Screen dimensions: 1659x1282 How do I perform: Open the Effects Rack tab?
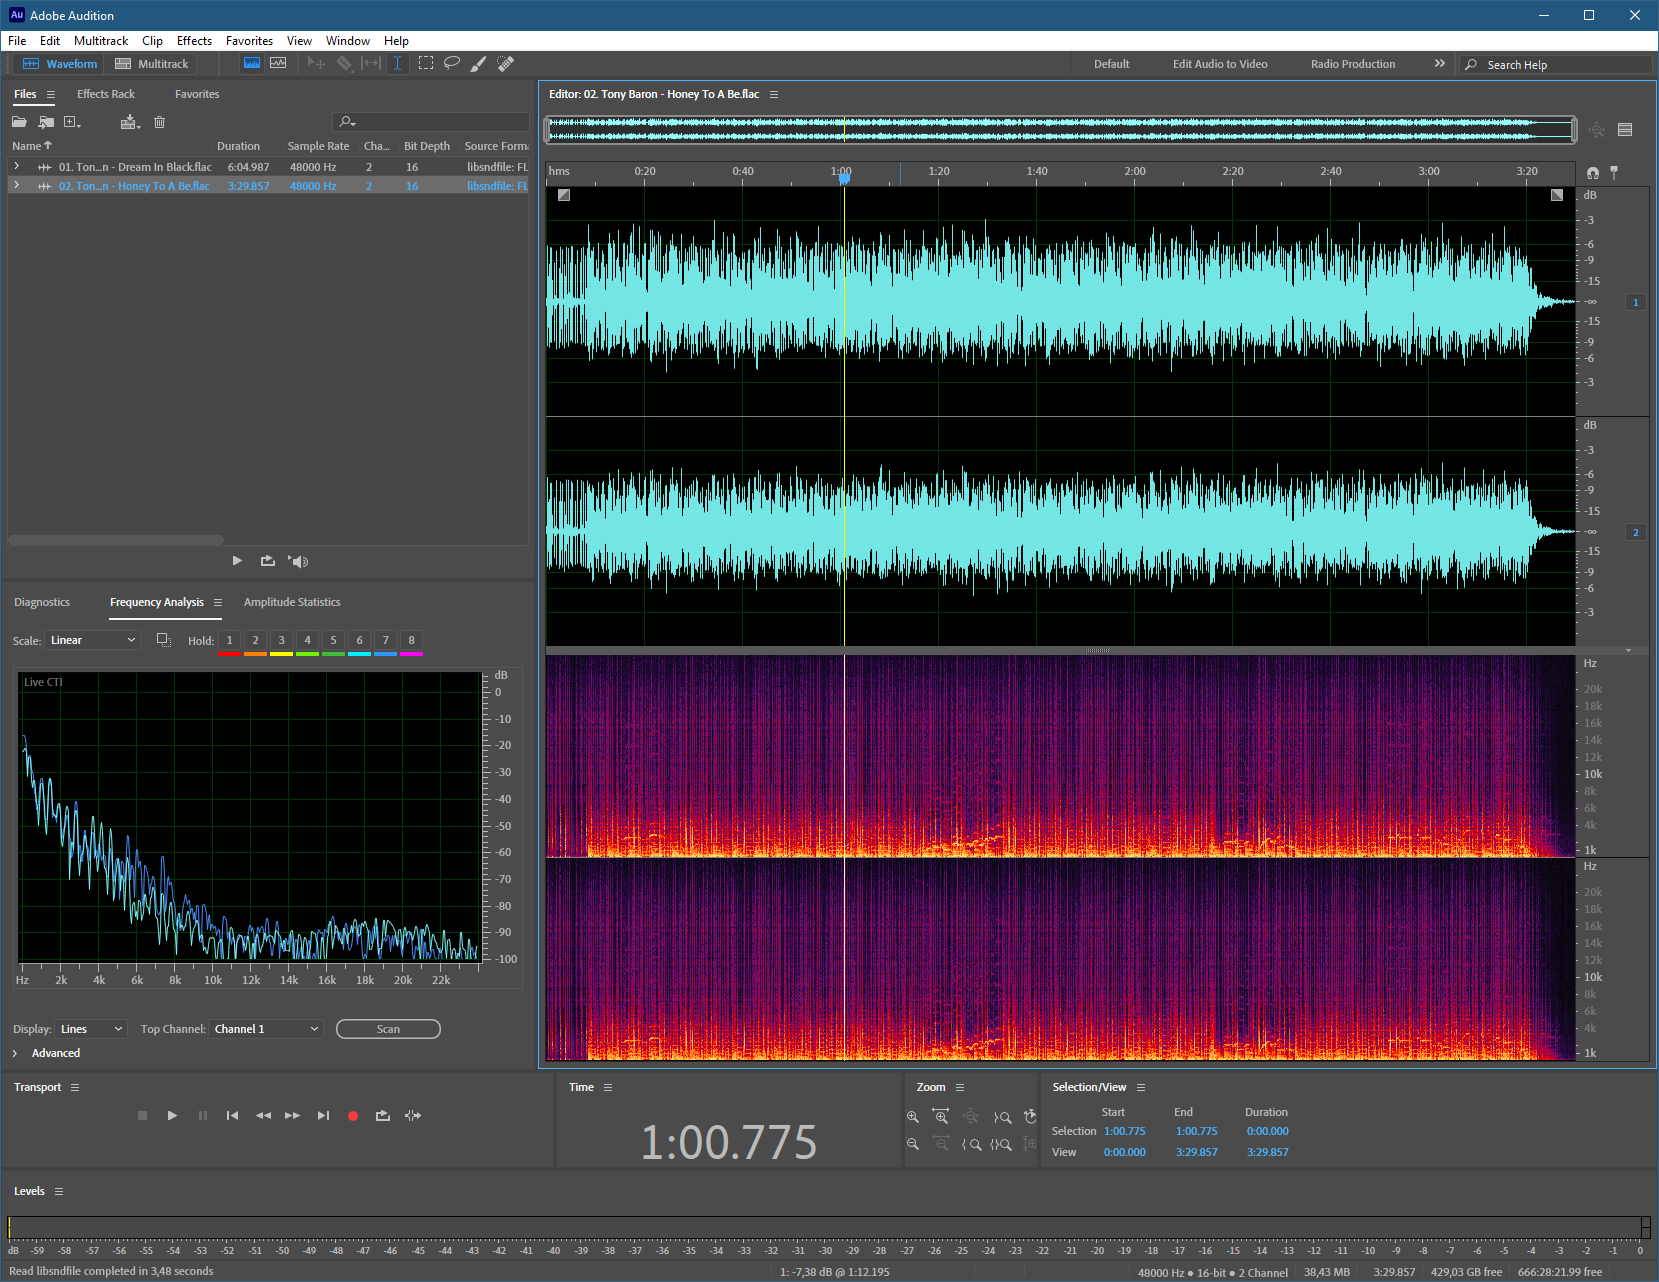click(106, 94)
